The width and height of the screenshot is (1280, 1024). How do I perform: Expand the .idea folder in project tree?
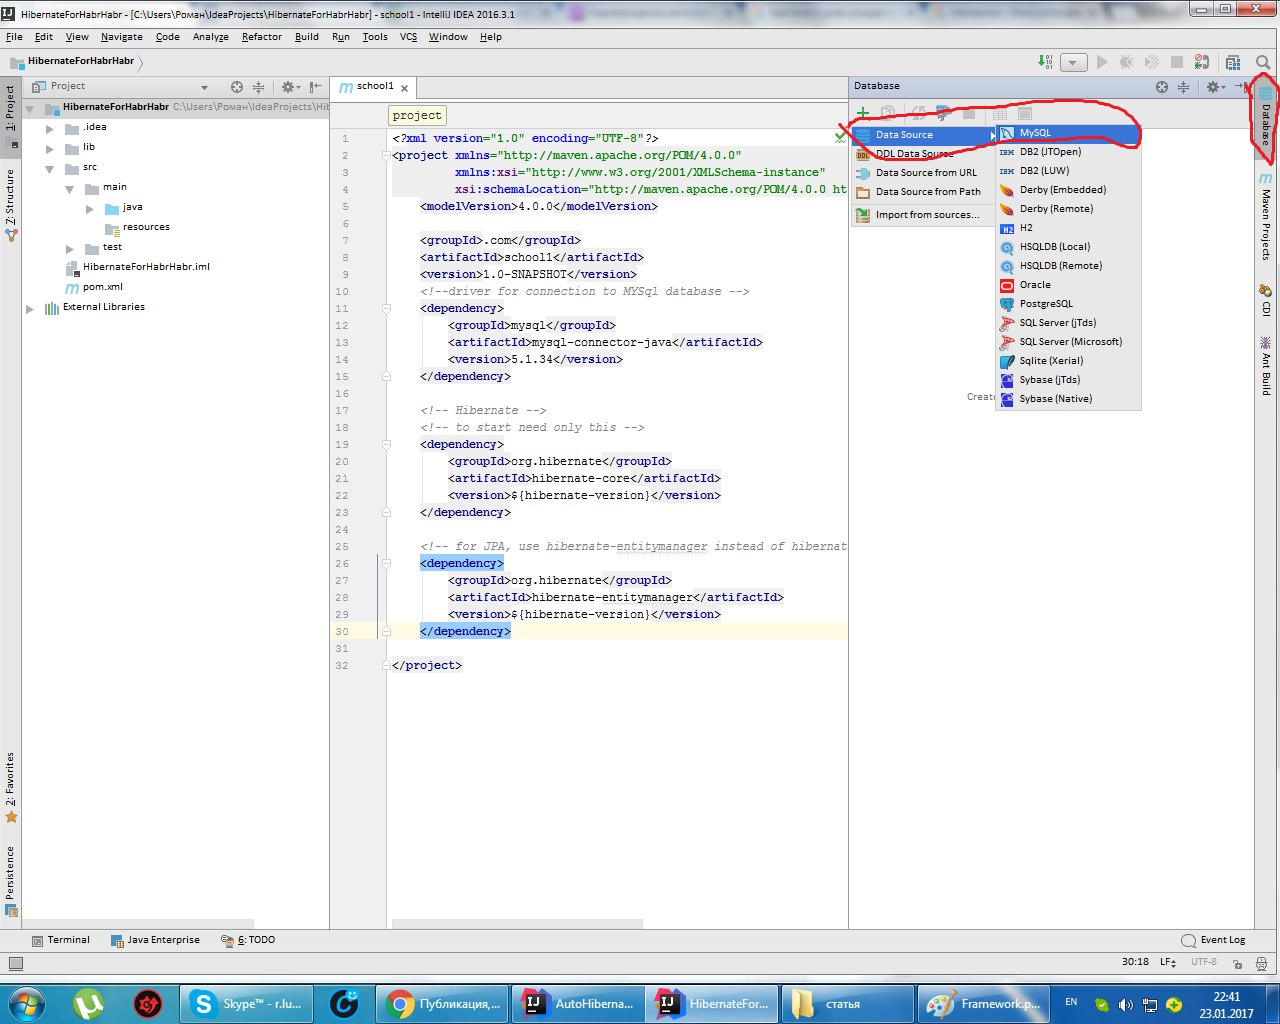(50, 128)
